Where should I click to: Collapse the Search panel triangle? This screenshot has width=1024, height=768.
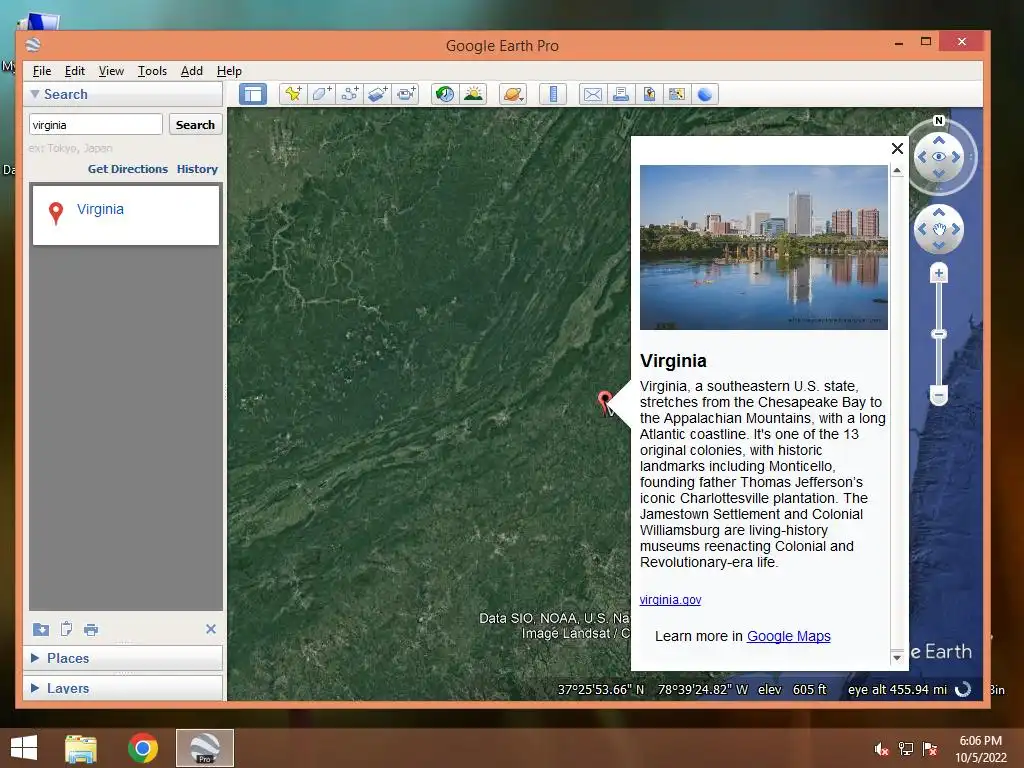click(35, 94)
